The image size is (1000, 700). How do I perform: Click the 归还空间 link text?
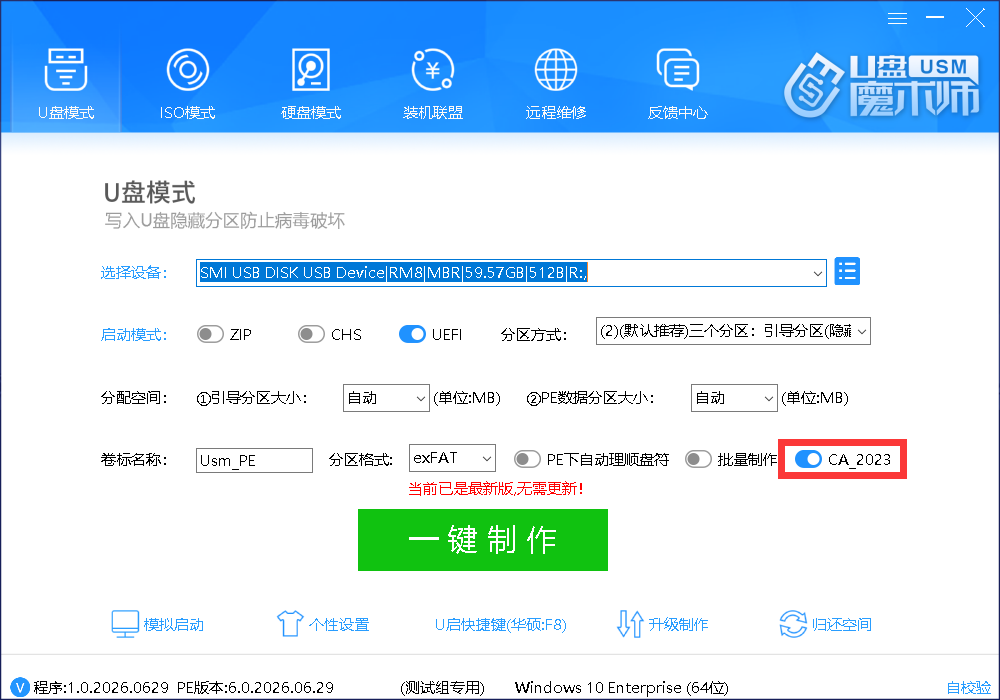click(841, 624)
